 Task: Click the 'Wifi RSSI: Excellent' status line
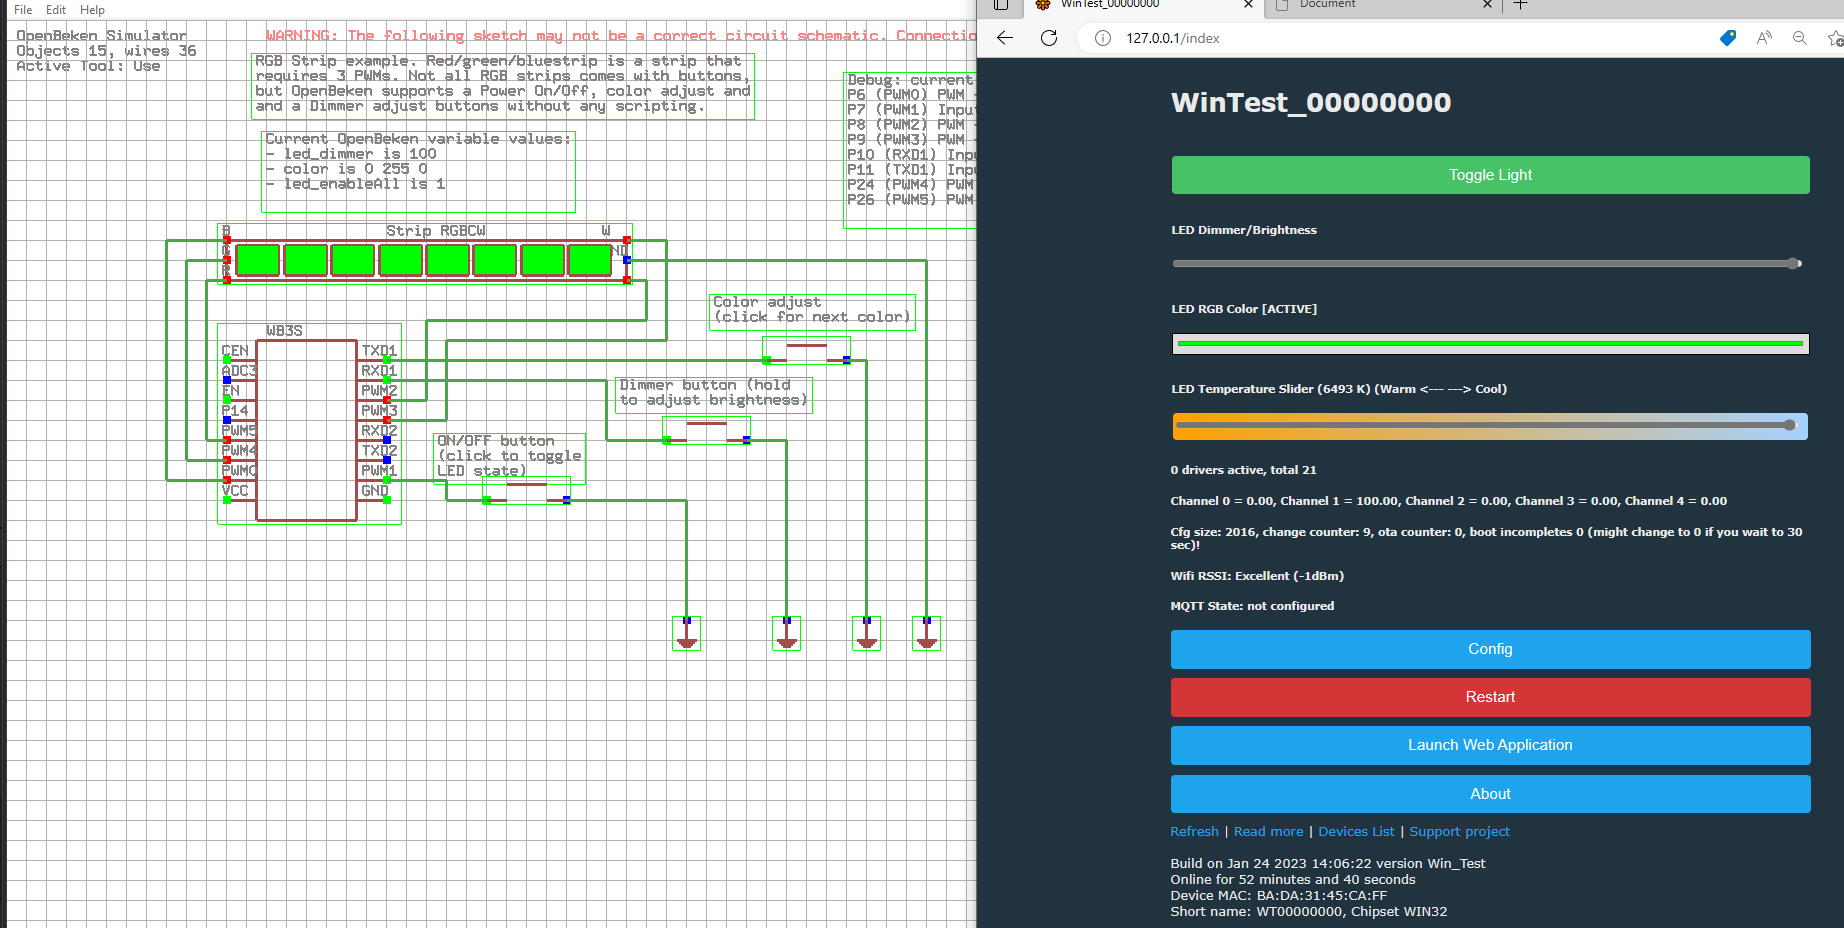(x=1257, y=576)
